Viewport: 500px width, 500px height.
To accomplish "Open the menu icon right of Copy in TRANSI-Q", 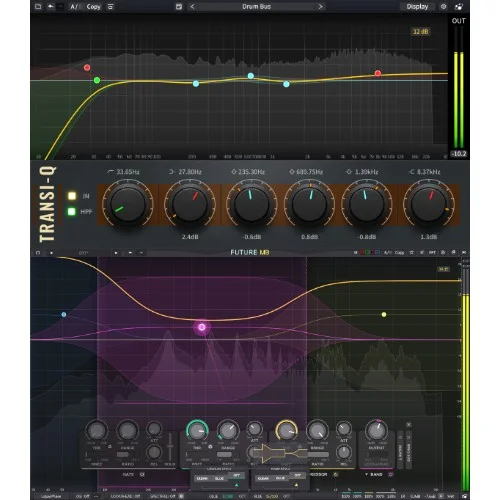I will (x=110, y=6).
